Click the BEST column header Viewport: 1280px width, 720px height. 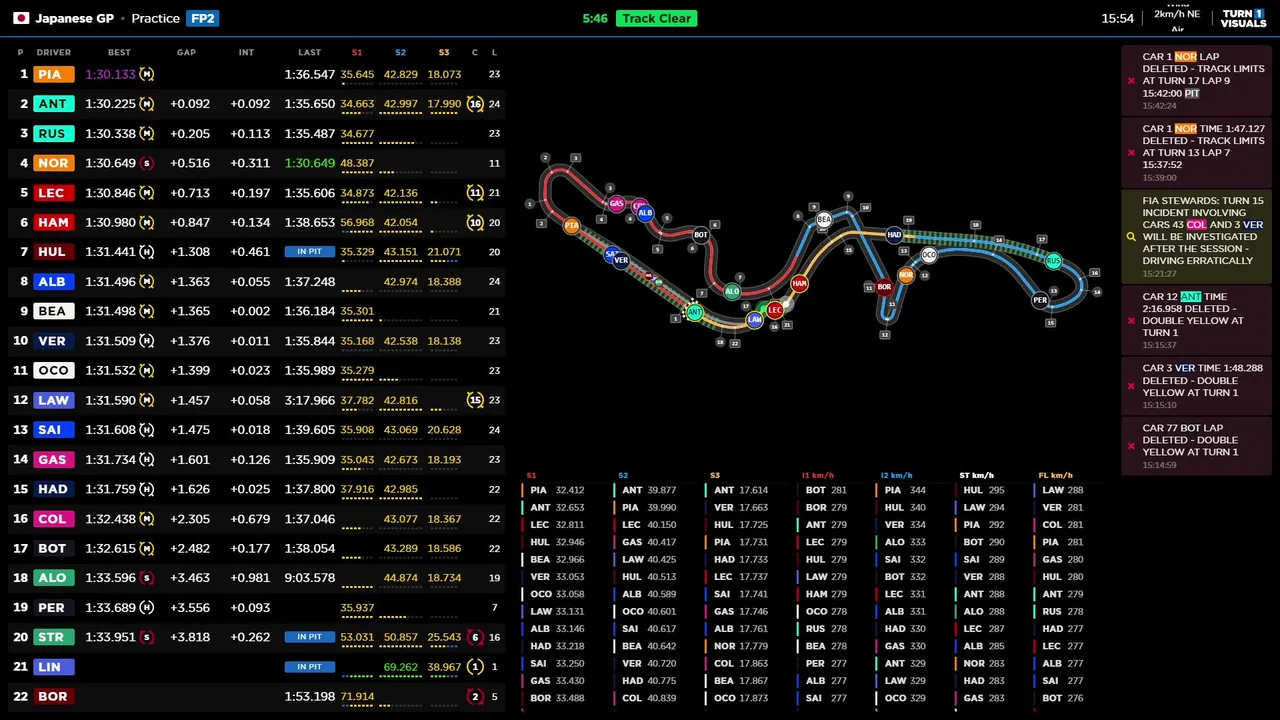[x=119, y=52]
